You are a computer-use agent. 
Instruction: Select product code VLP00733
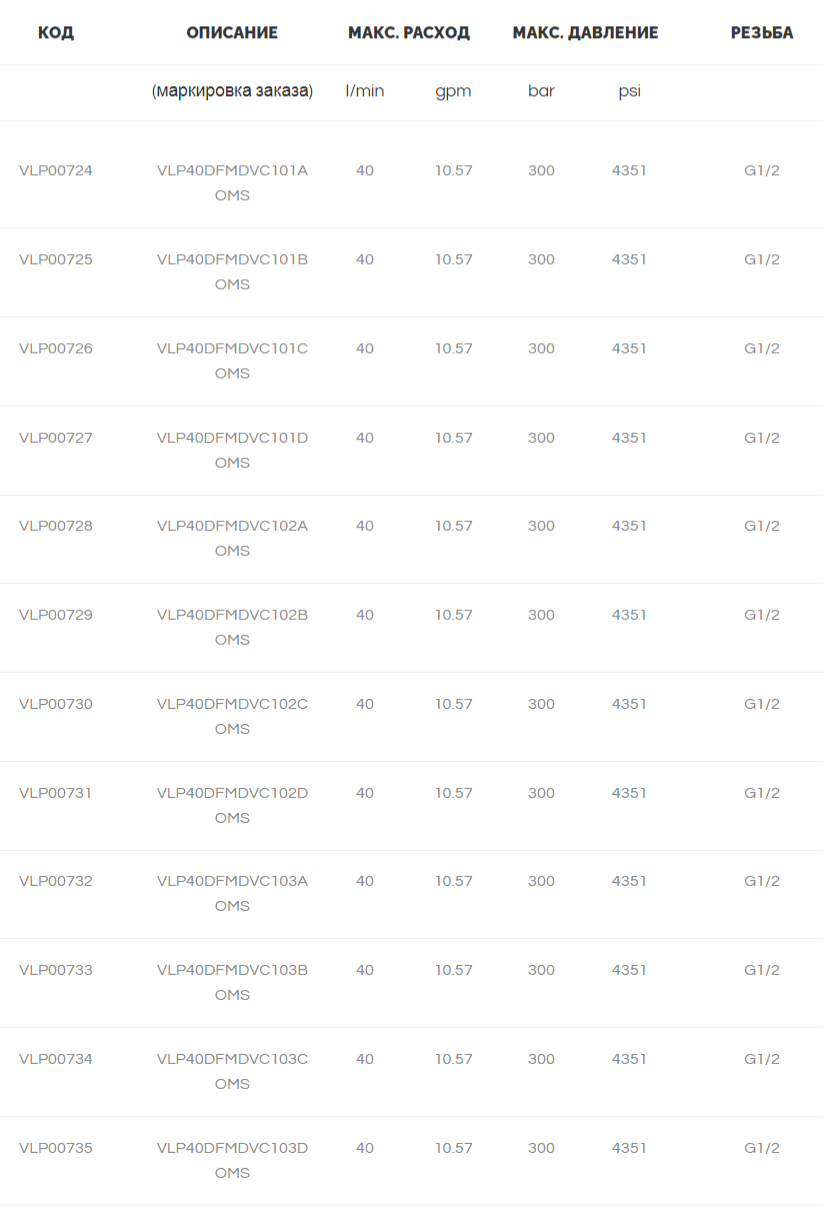point(56,970)
